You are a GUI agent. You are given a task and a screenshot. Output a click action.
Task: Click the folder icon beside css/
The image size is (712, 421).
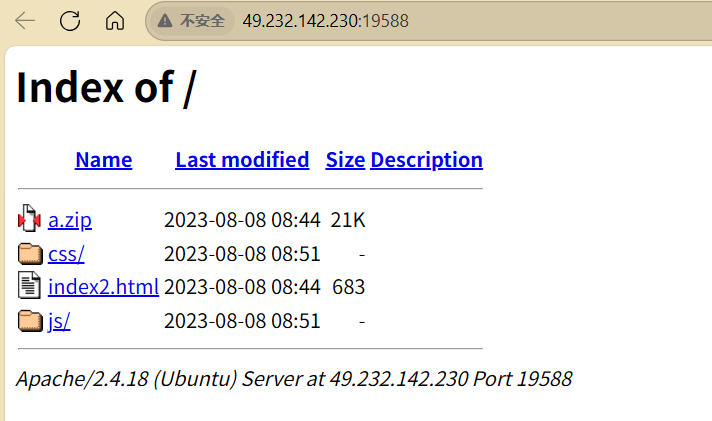point(29,254)
